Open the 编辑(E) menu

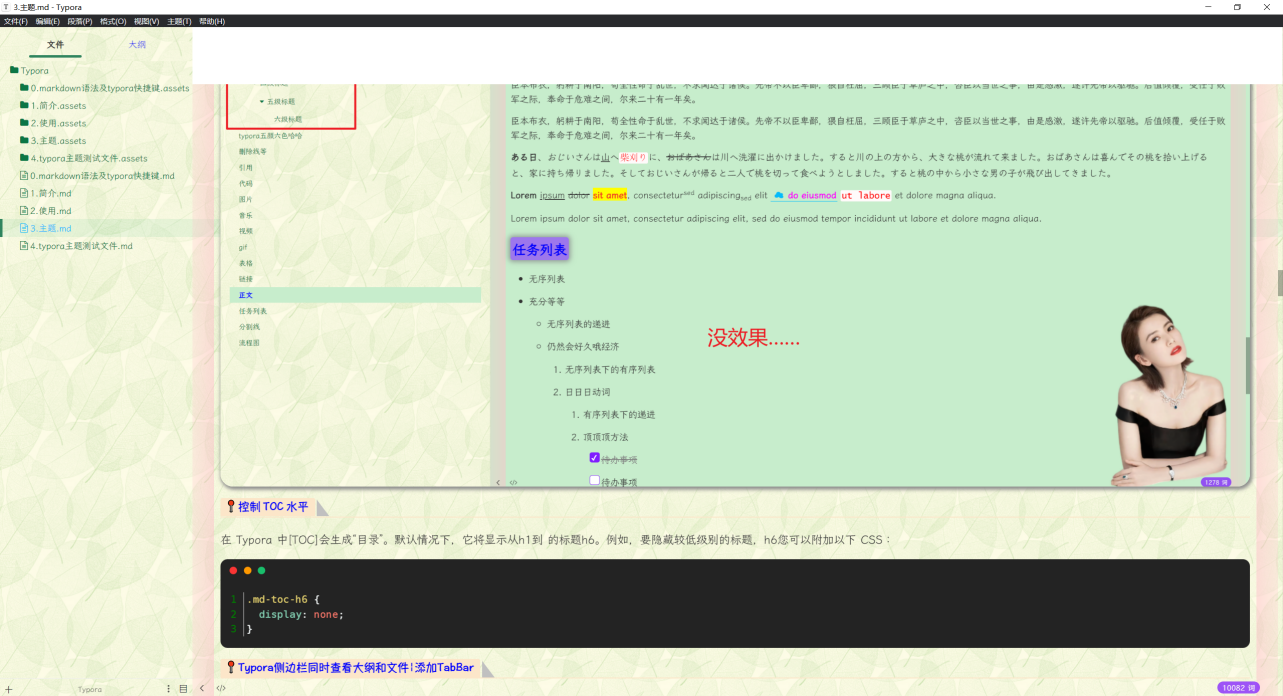pos(47,21)
